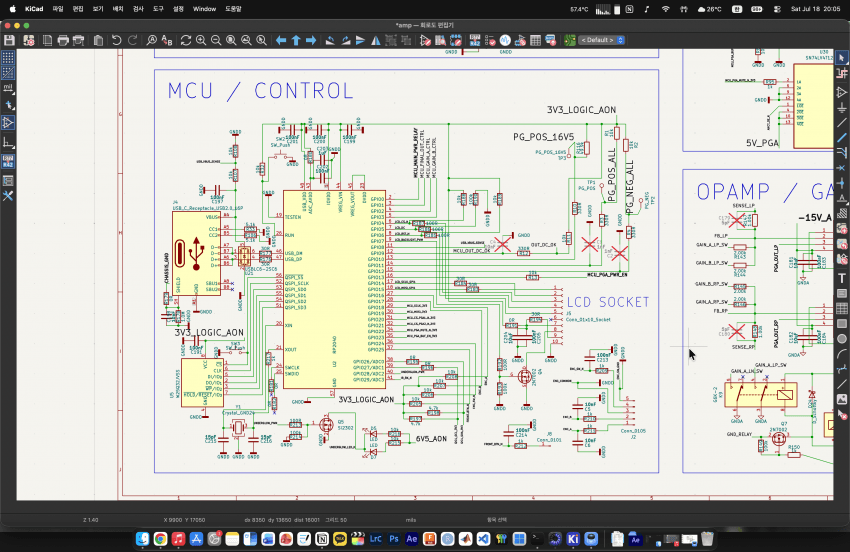Navigate forward with the right blue arrow

[311, 40]
